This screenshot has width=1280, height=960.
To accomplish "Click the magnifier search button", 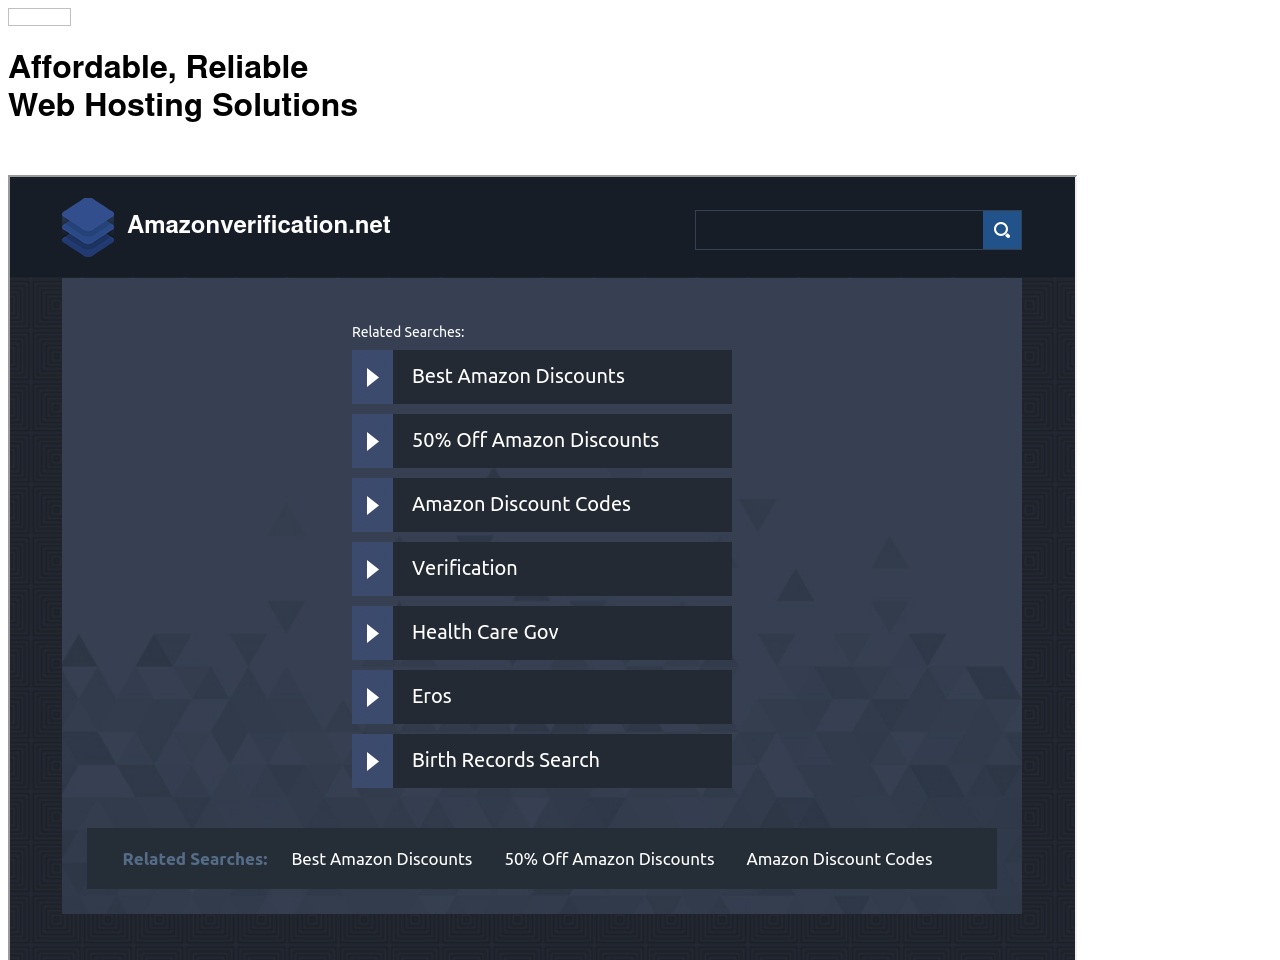I will coord(1002,230).
